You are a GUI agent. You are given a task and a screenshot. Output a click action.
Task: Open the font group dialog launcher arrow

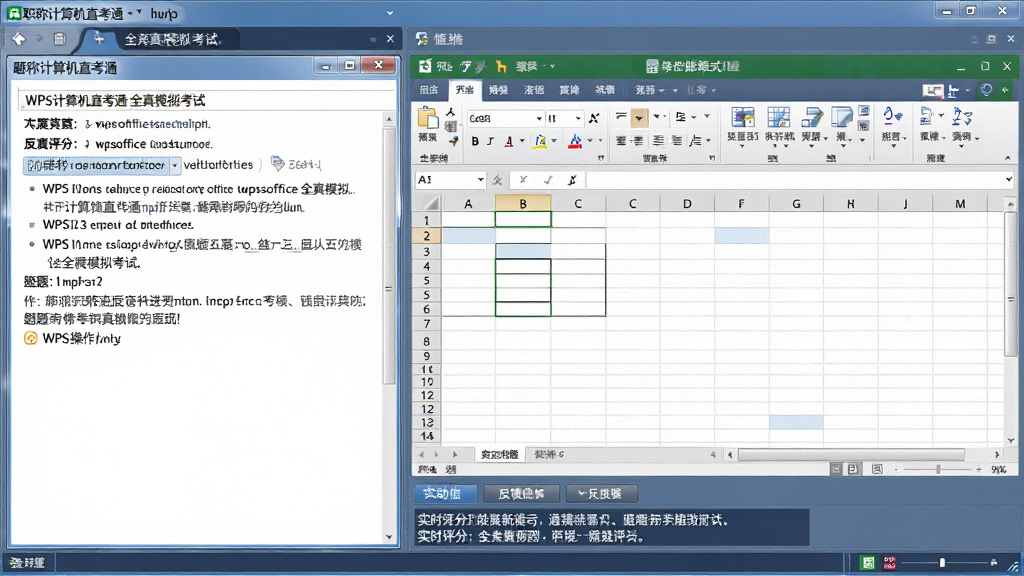pos(601,158)
